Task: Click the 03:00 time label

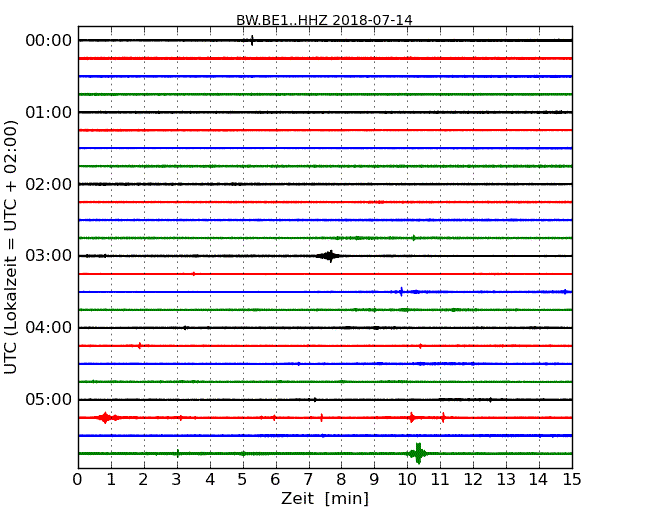Action: [49, 256]
